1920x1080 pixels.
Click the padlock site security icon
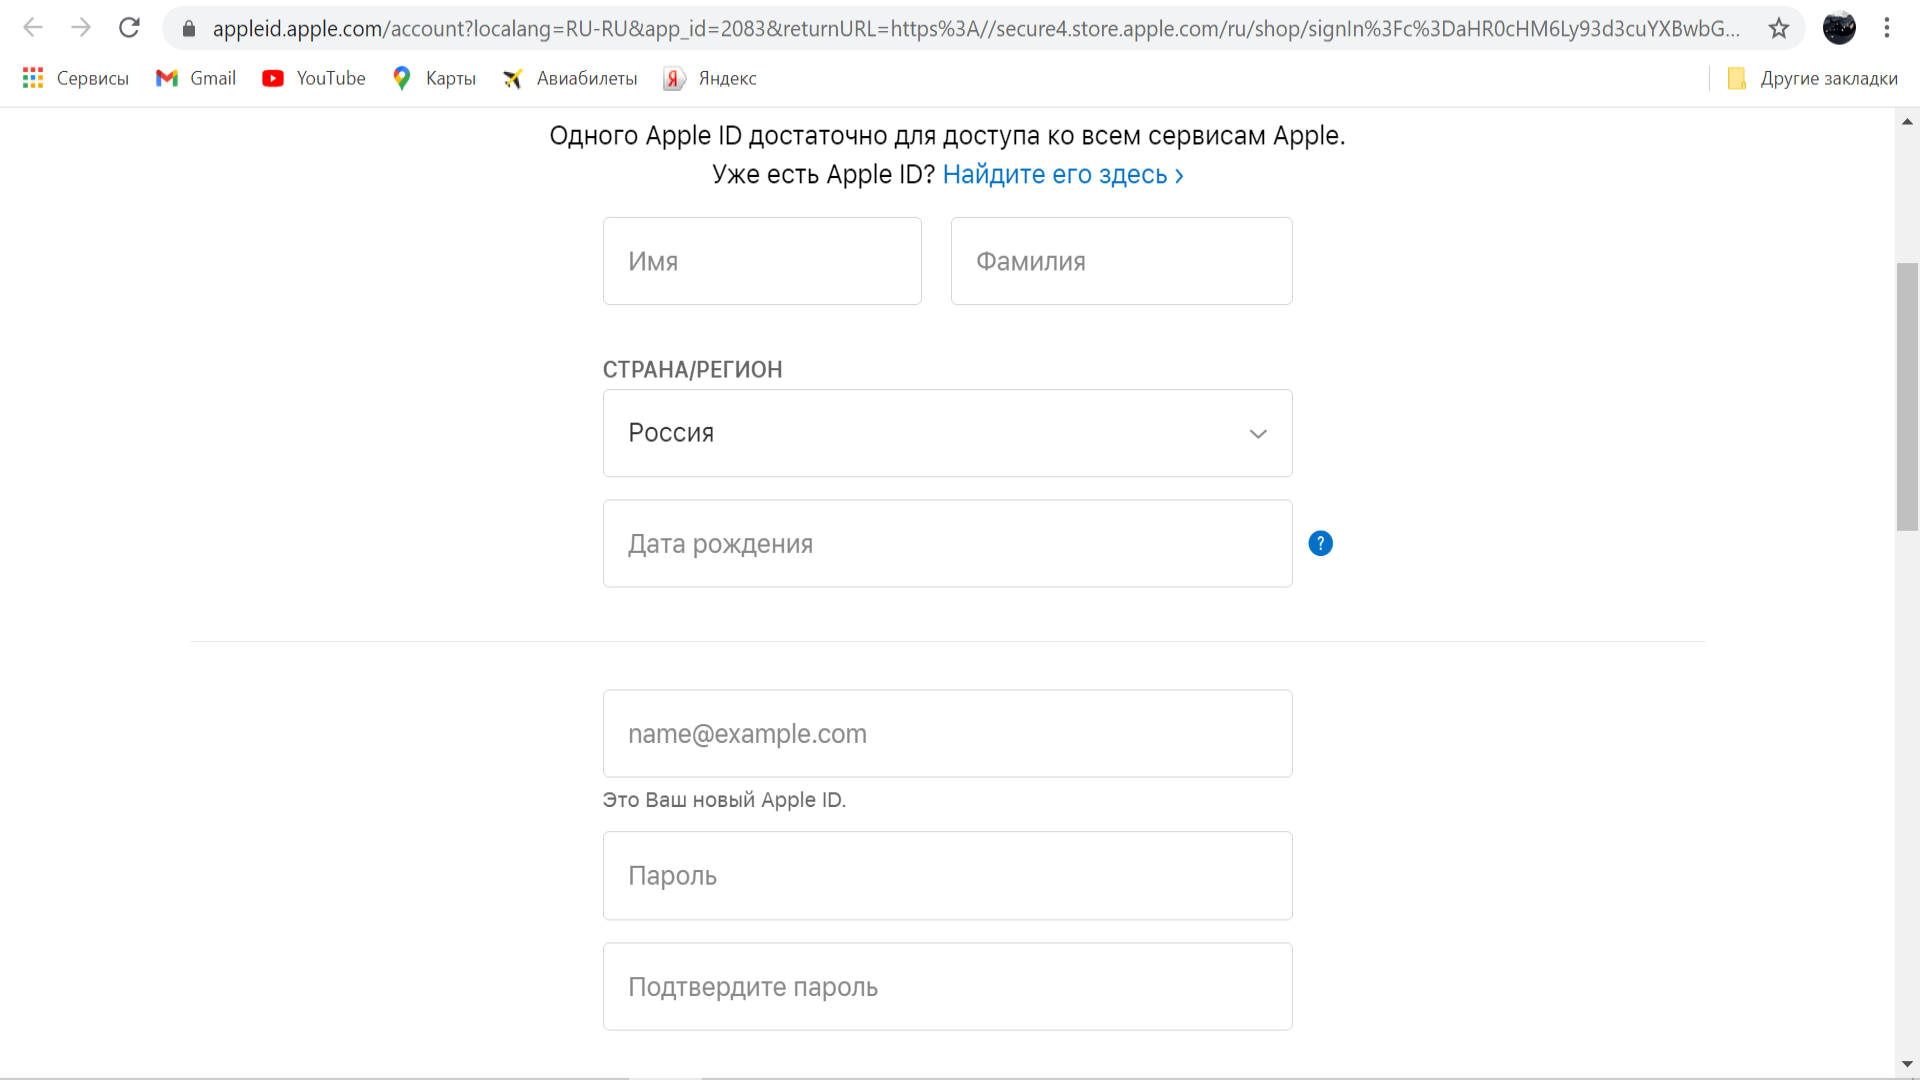click(x=189, y=29)
